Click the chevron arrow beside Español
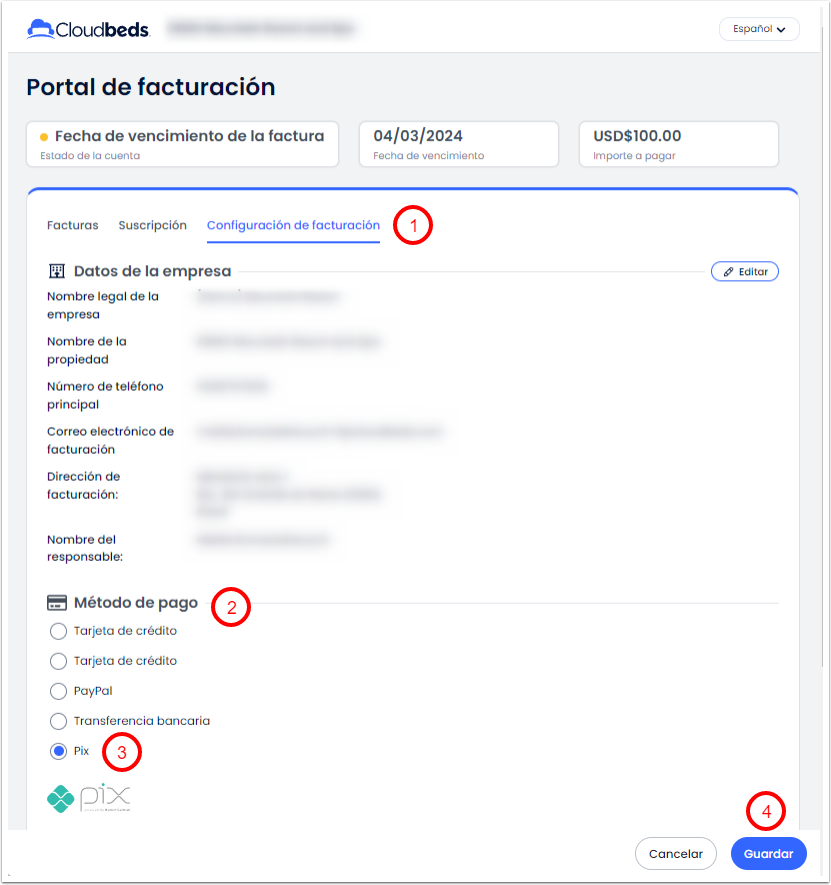831x885 pixels. pyautogui.click(x=781, y=30)
